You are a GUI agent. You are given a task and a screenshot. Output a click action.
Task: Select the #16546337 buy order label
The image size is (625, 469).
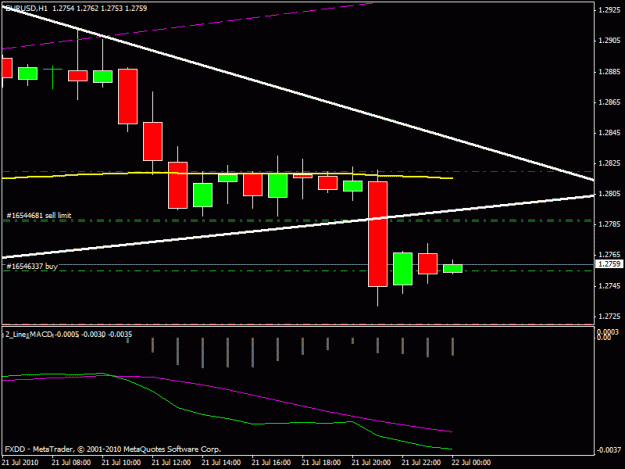[32, 266]
